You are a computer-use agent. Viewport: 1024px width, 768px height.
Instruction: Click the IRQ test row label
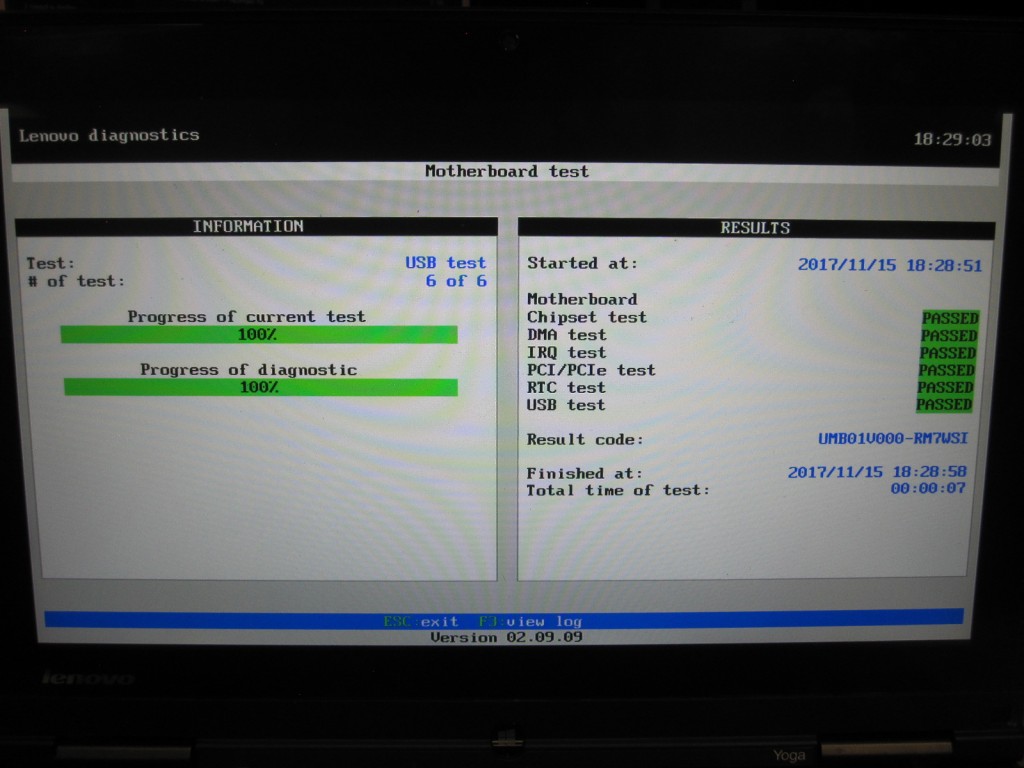566,353
